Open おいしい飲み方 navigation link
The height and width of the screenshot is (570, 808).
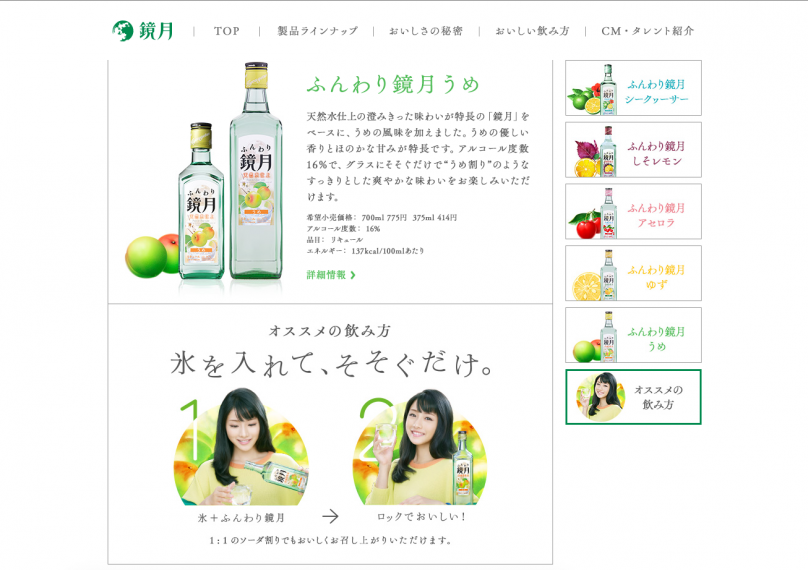pyautogui.click(x=532, y=31)
